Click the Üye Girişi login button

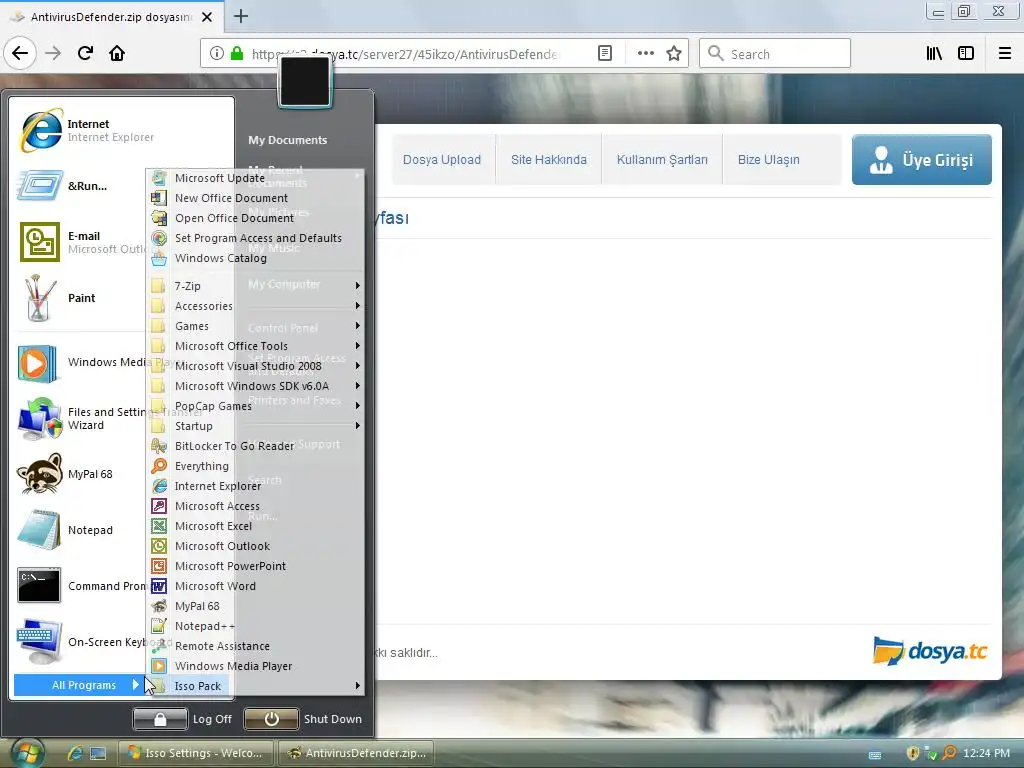coord(921,160)
